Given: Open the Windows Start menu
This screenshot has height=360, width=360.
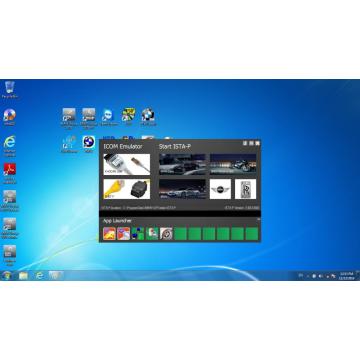Looking at the screenshot, I should (7, 275).
